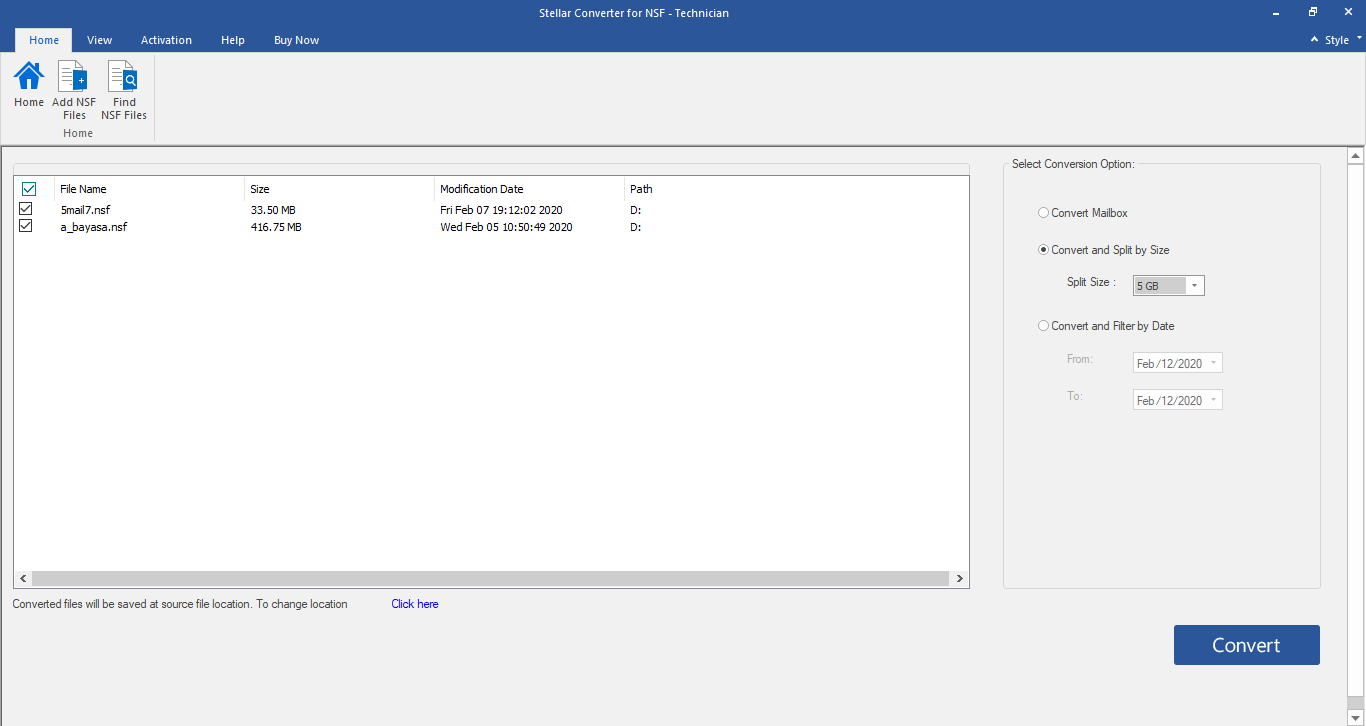Image resolution: width=1366 pixels, height=726 pixels.
Task: Click the Add NSF Files icon
Action: click(74, 78)
